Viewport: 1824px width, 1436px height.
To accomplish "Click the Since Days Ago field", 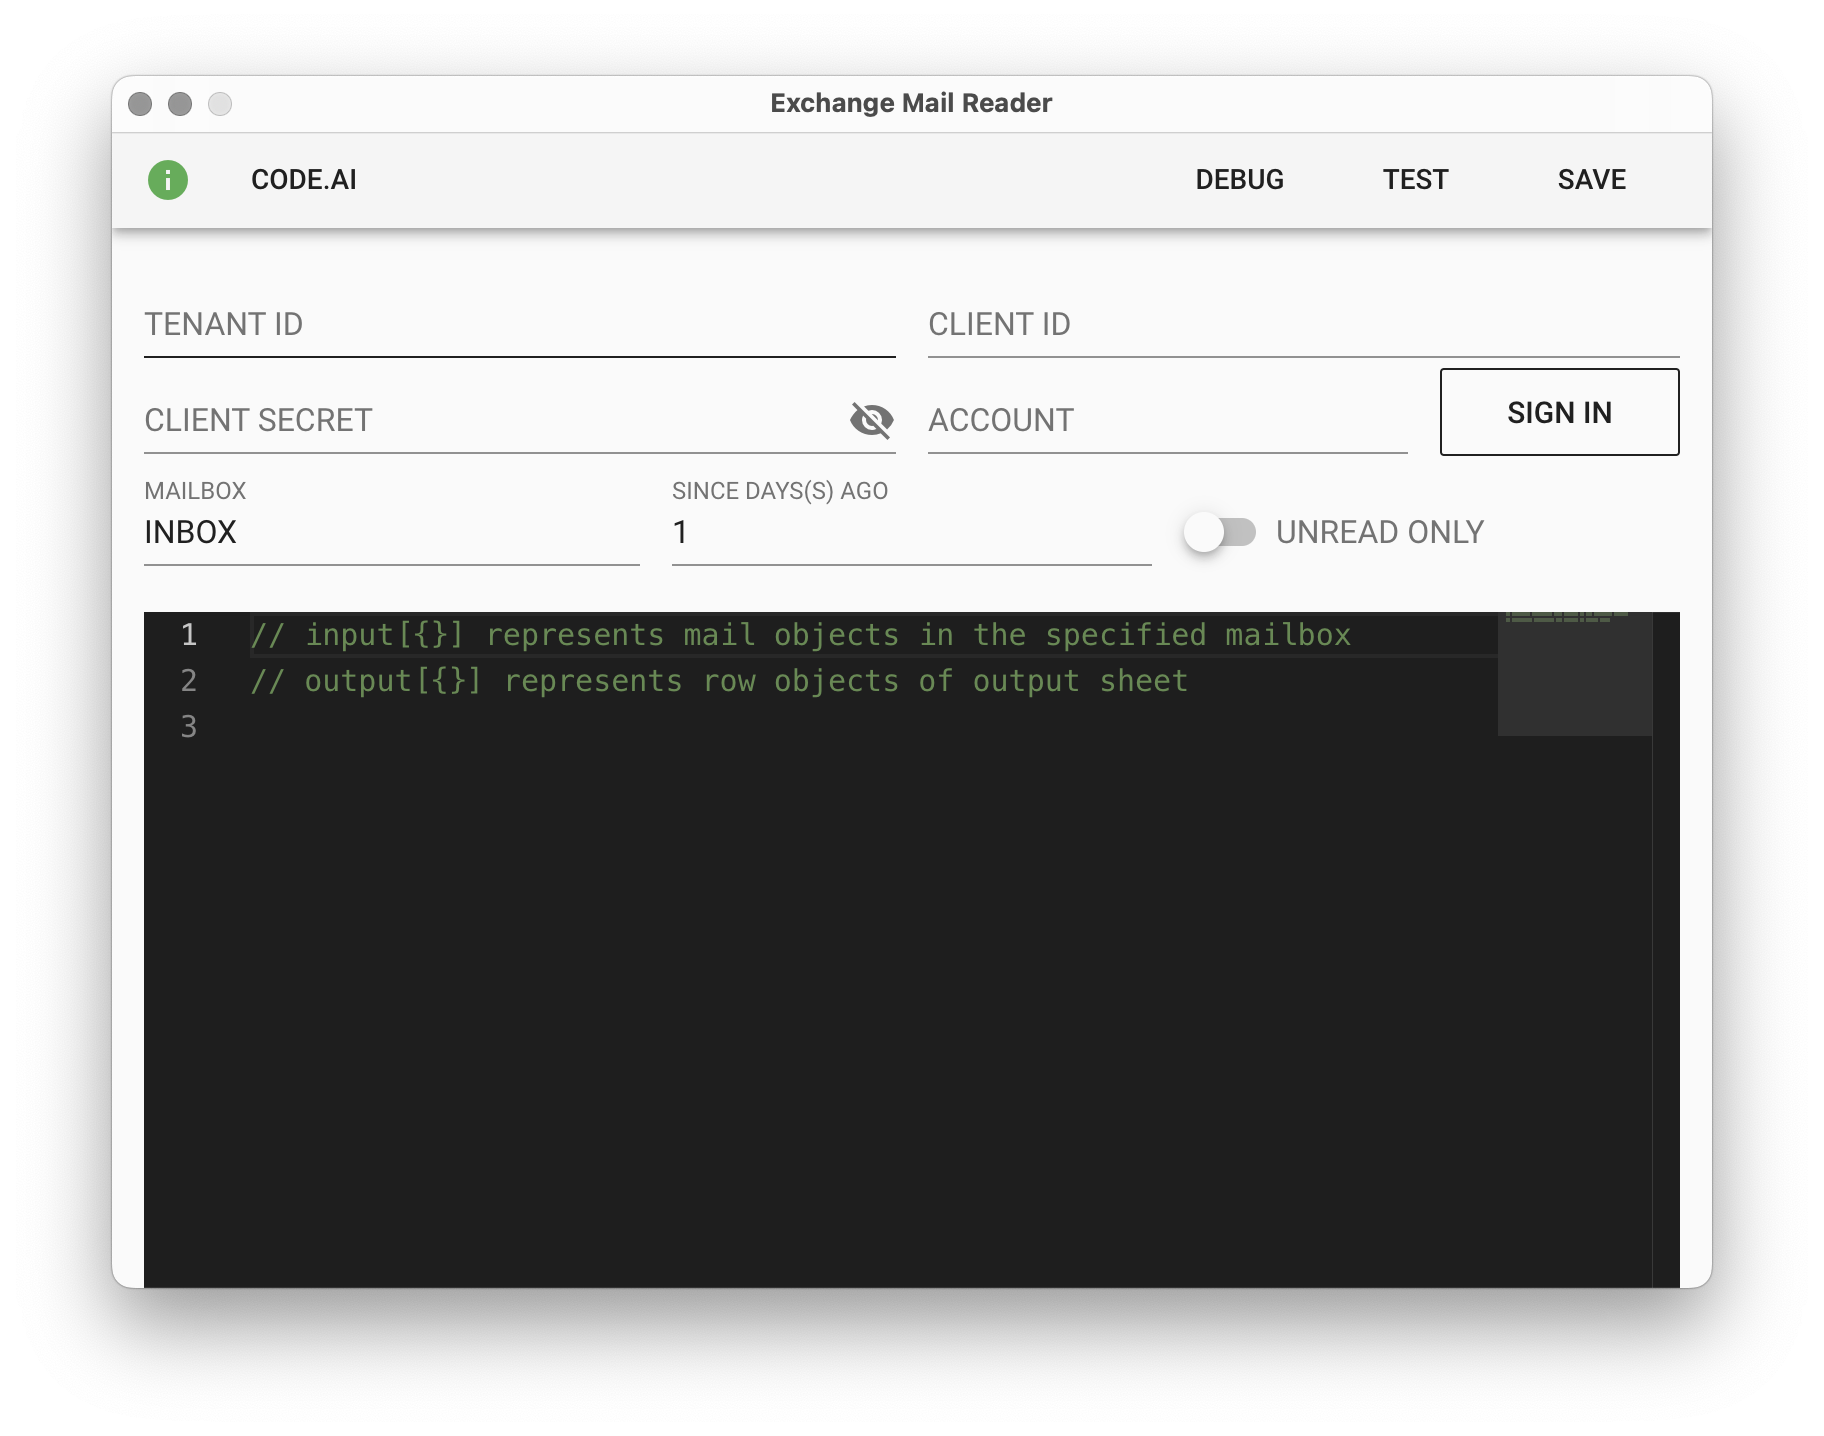I will coord(910,533).
